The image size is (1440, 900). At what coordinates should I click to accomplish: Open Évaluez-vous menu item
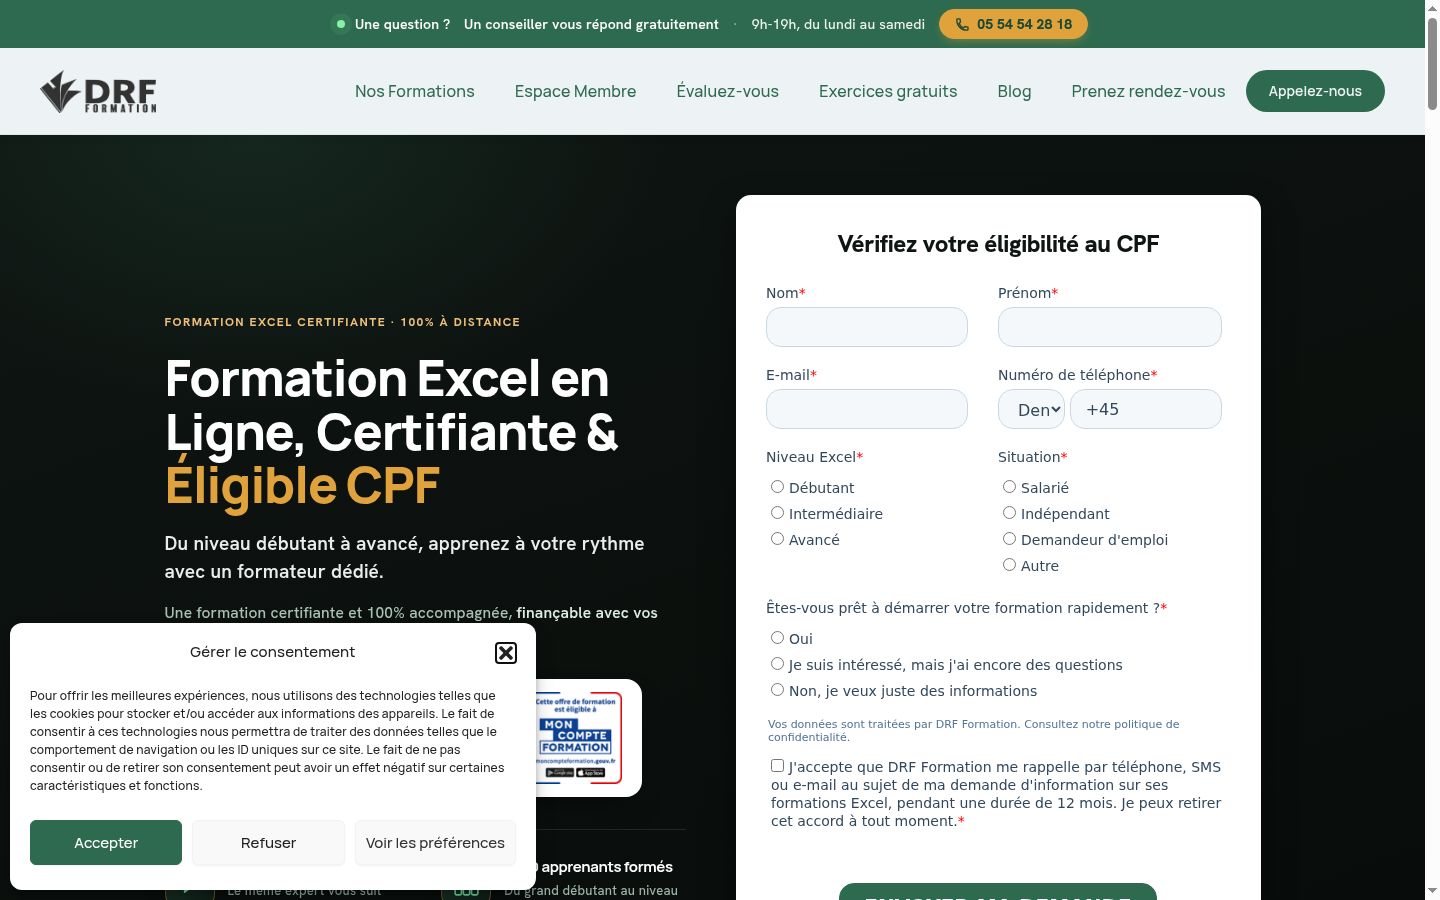pos(727,91)
